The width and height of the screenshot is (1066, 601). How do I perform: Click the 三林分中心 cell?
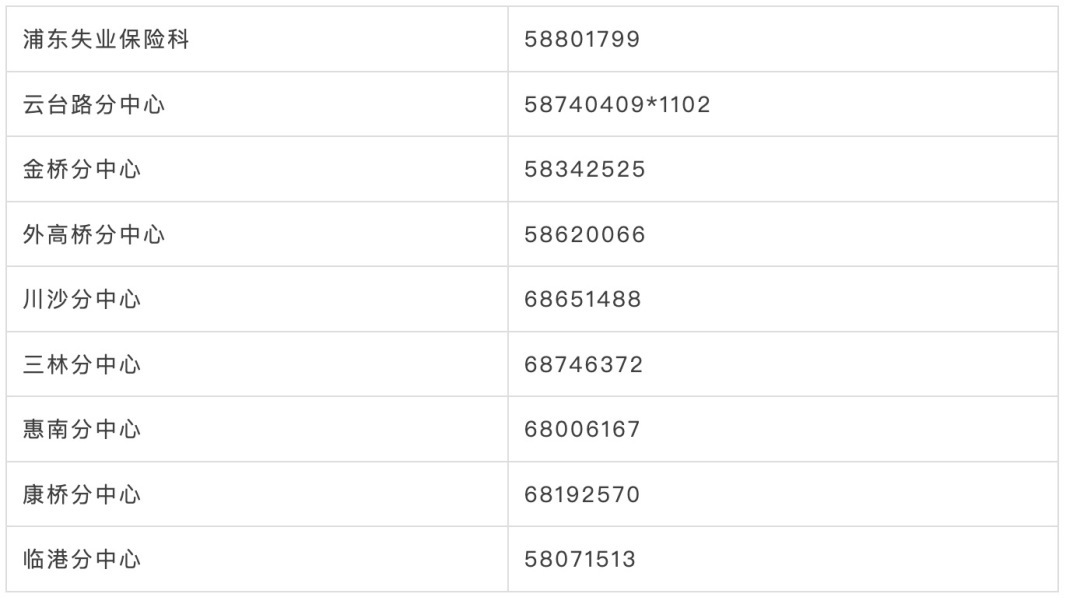257,364
